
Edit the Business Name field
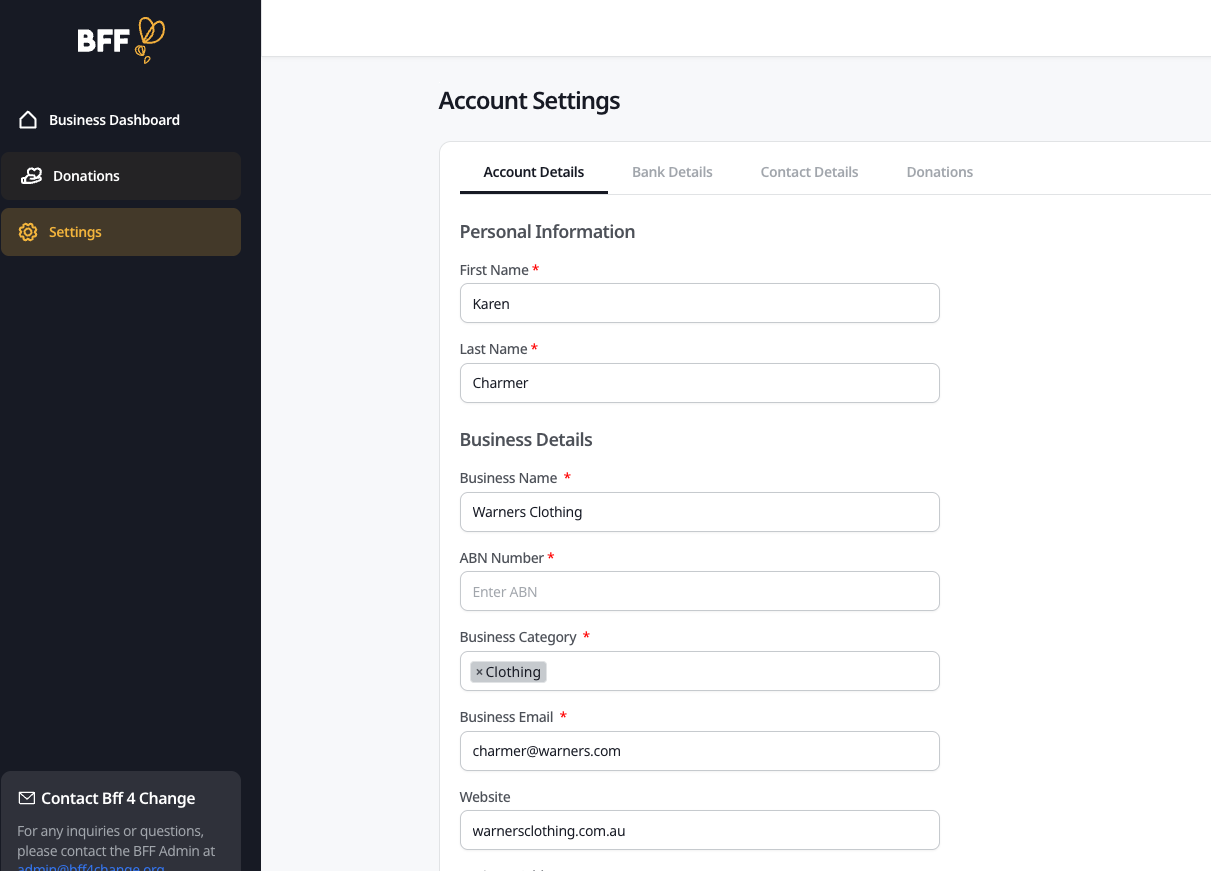pos(699,512)
